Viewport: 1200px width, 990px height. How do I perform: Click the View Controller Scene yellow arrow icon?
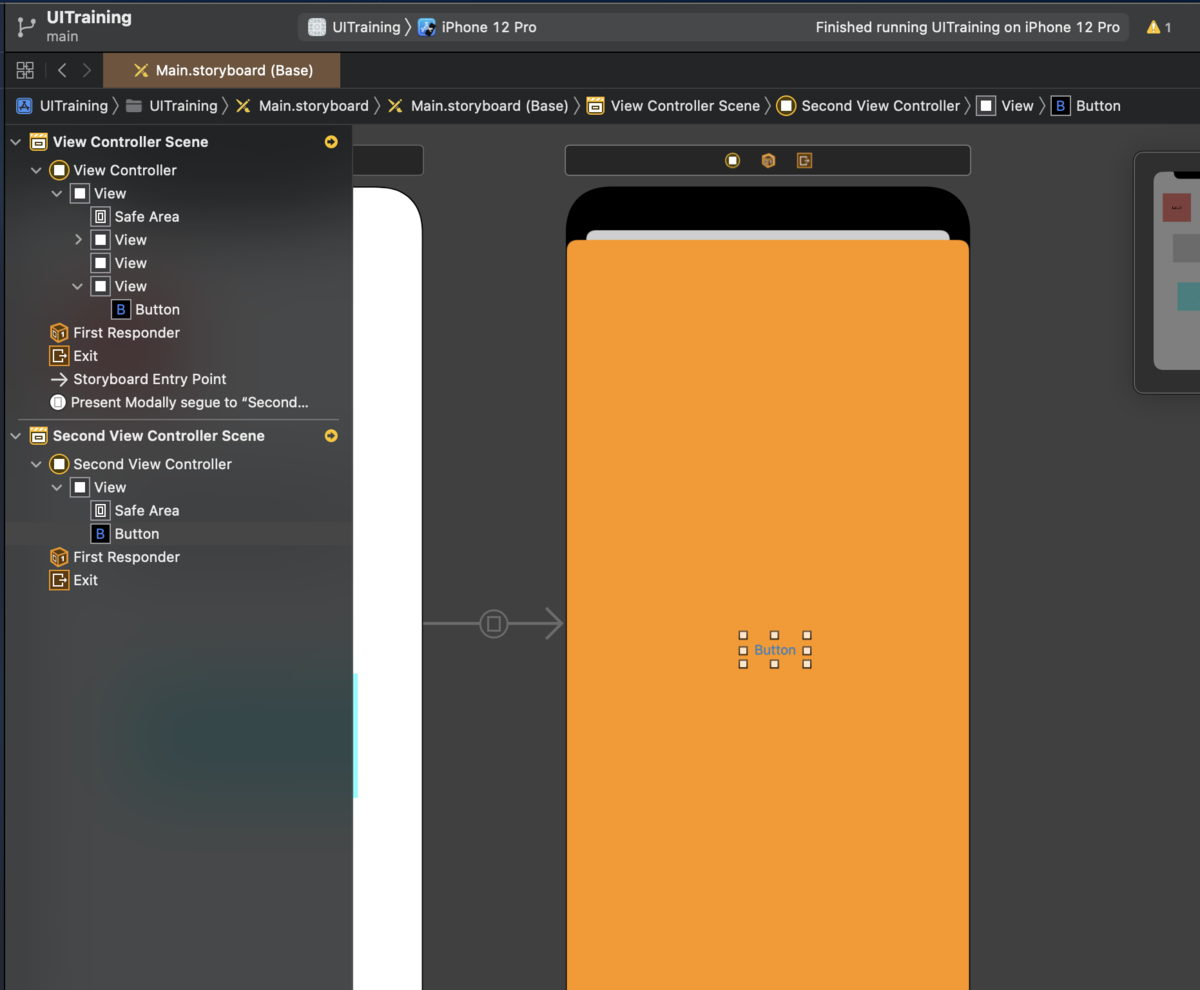point(331,142)
